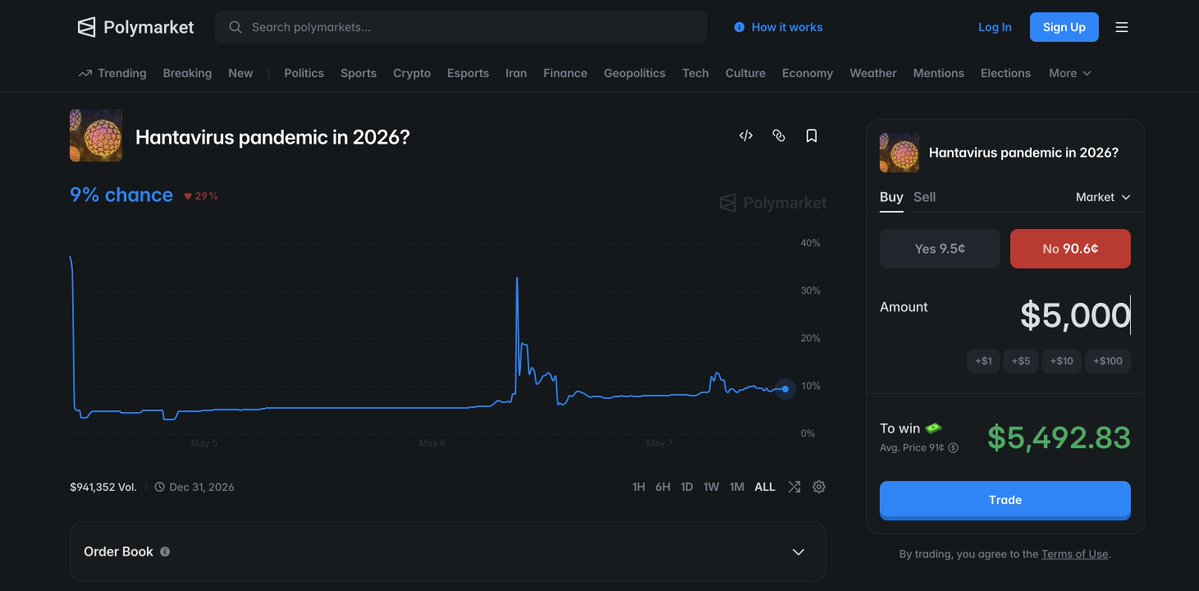The width and height of the screenshot is (1199, 591).
Task: Open the Esports category
Action: click(468, 73)
